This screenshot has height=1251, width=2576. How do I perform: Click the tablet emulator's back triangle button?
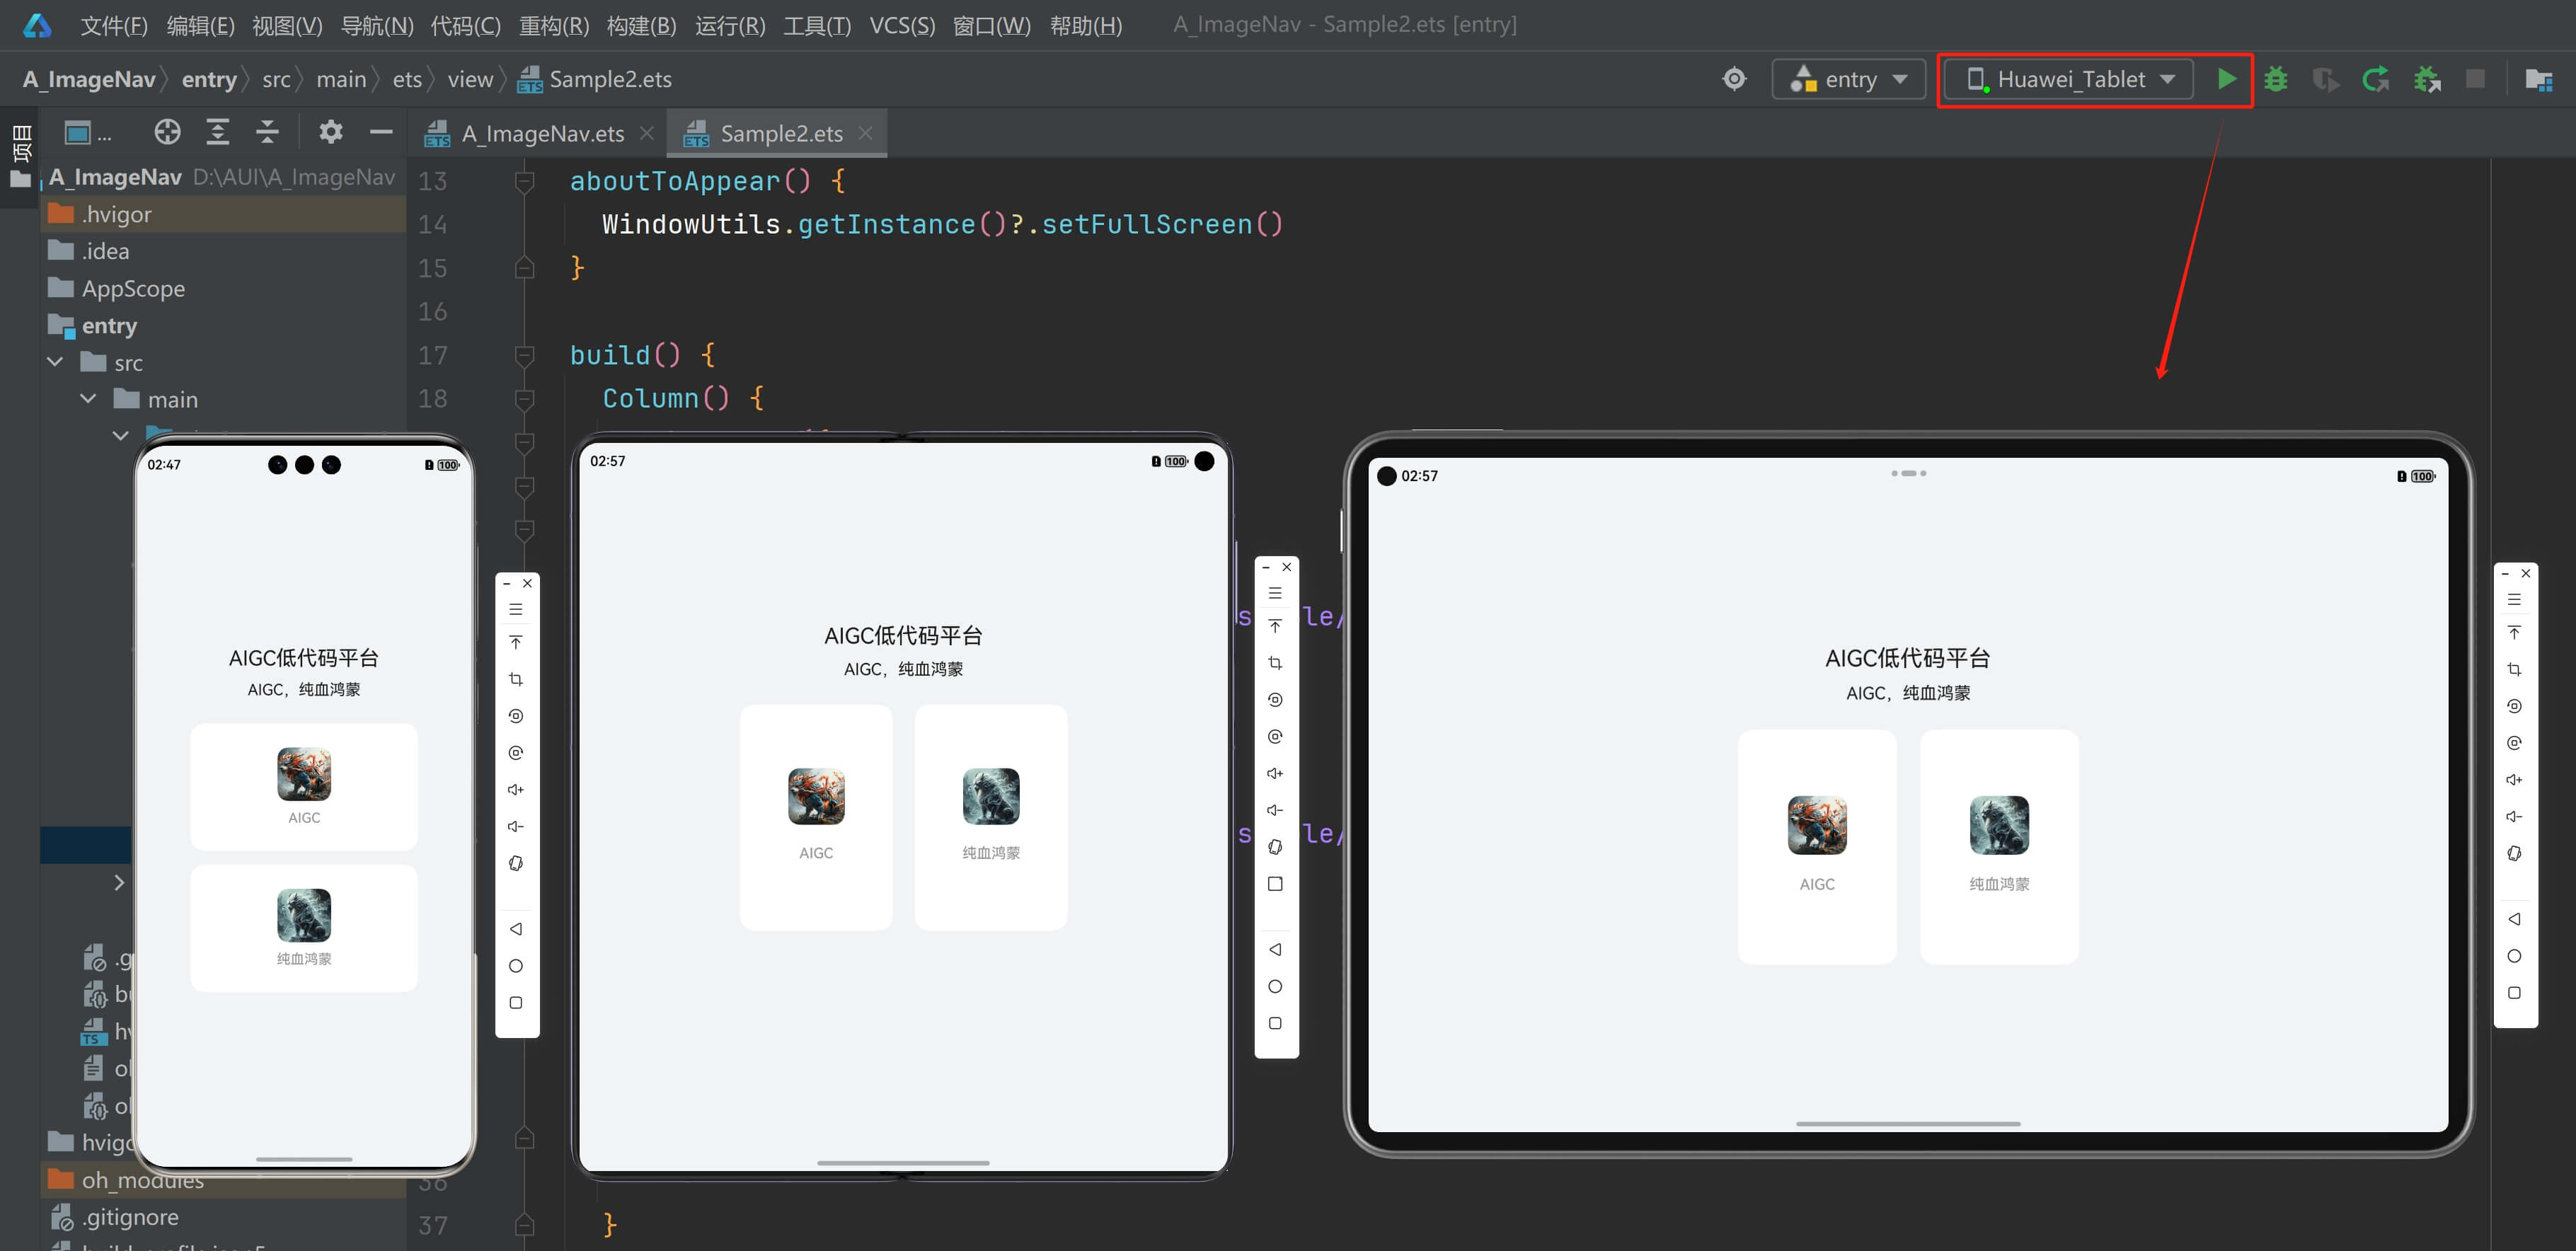tap(2514, 919)
